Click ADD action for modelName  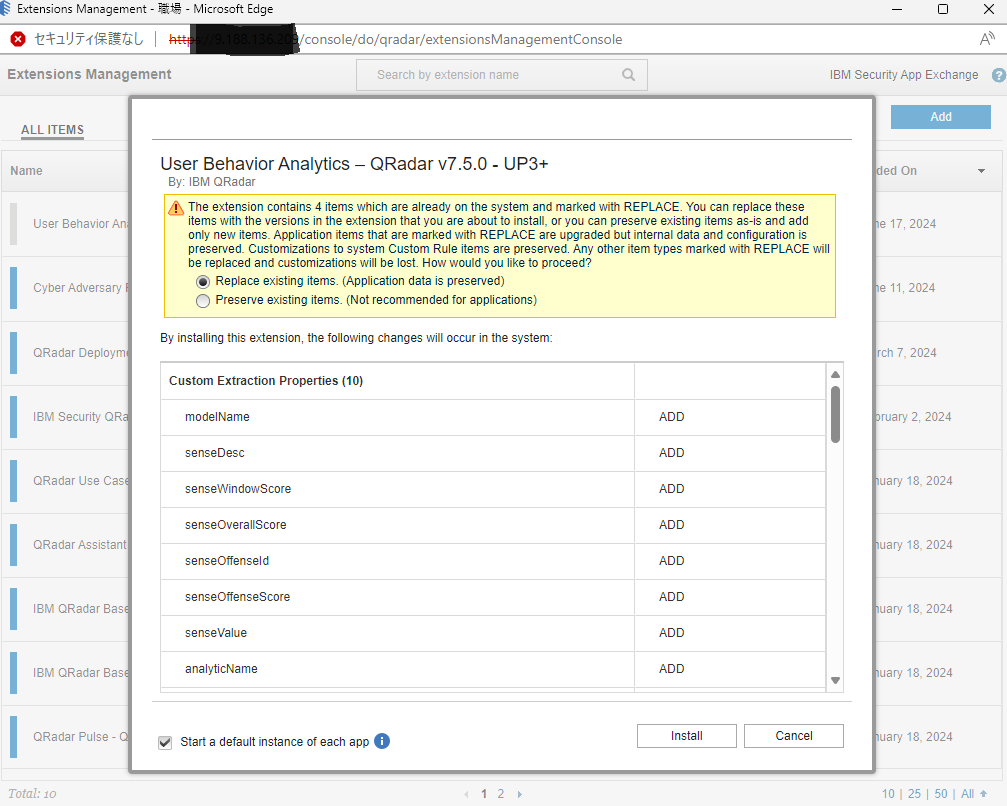pos(671,417)
